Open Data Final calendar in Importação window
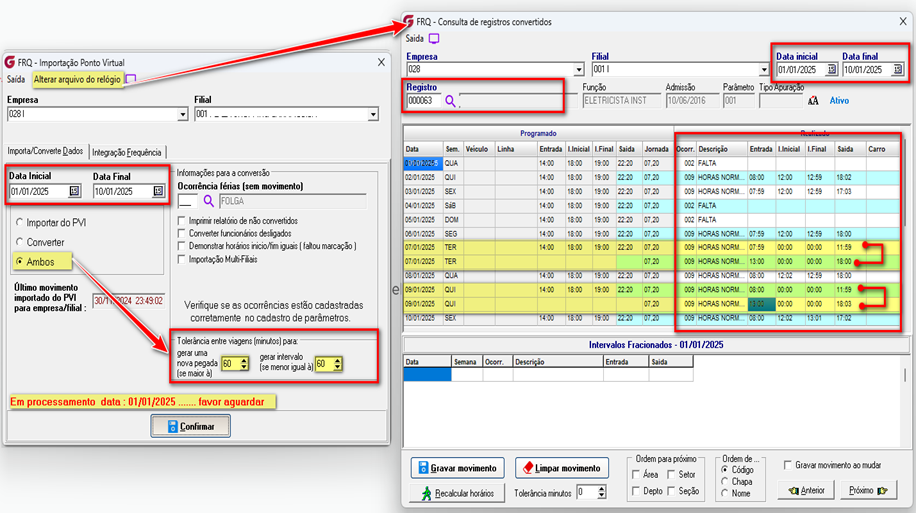The image size is (916, 513). [158, 191]
